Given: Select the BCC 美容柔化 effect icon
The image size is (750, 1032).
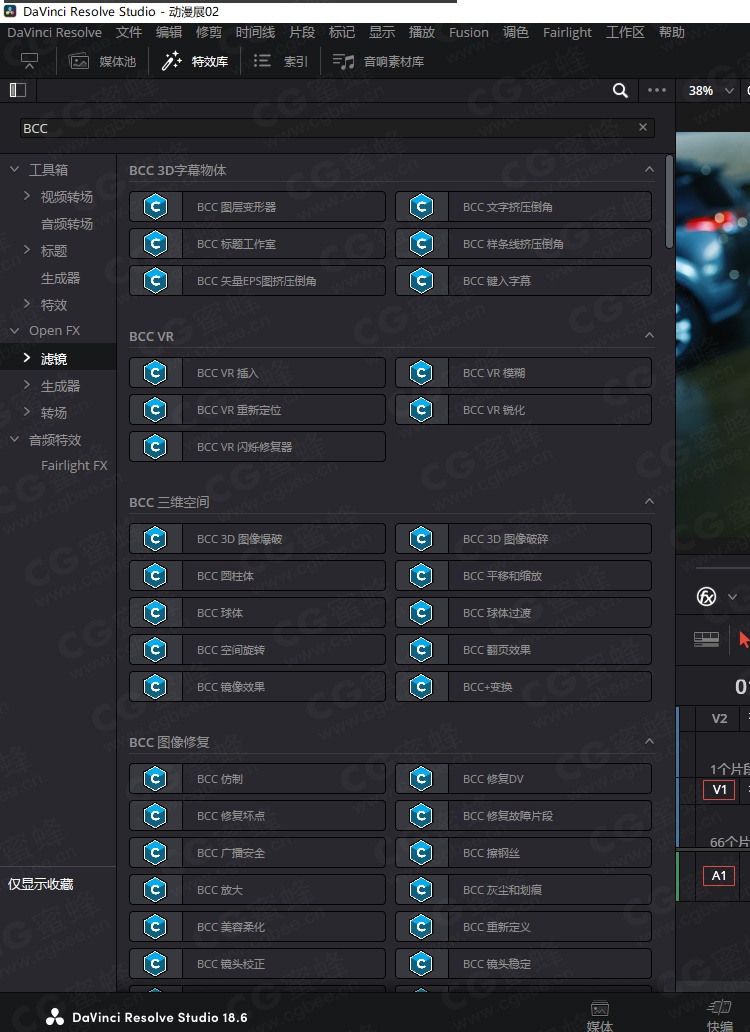Looking at the screenshot, I should pos(155,926).
